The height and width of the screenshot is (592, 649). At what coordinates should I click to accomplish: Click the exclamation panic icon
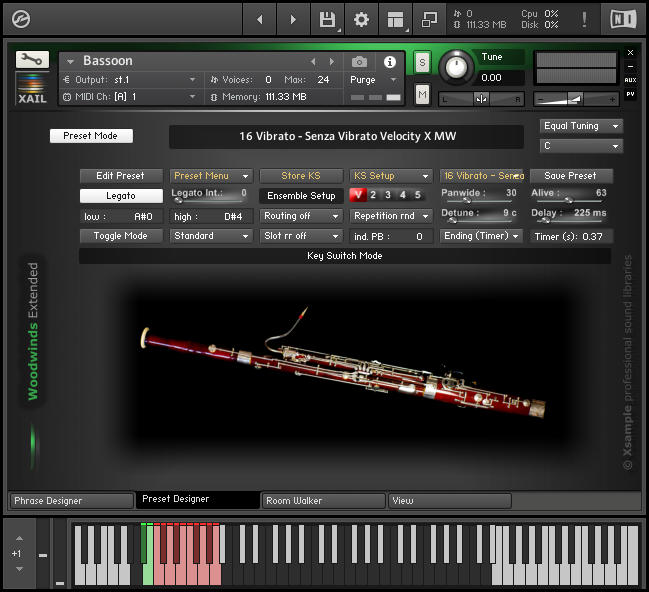click(584, 19)
